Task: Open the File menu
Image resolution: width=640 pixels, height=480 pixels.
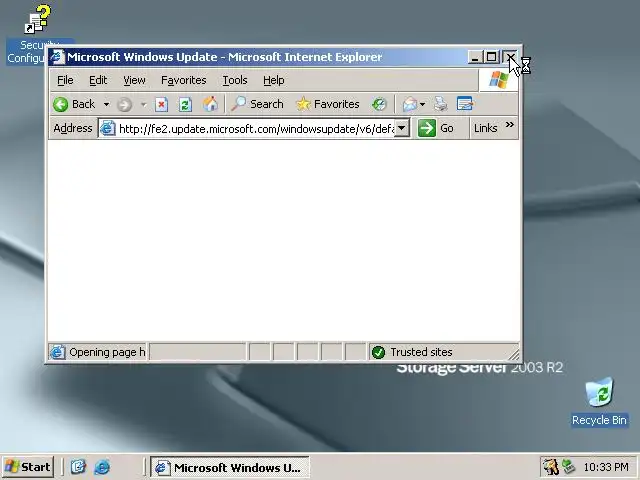Action: pyautogui.click(x=65, y=80)
